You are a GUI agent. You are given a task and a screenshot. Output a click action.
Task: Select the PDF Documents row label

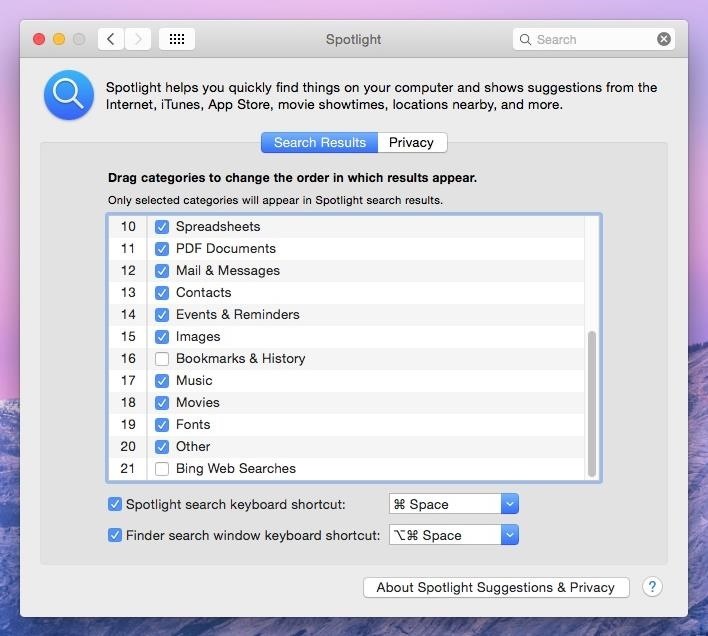pyautogui.click(x=226, y=249)
